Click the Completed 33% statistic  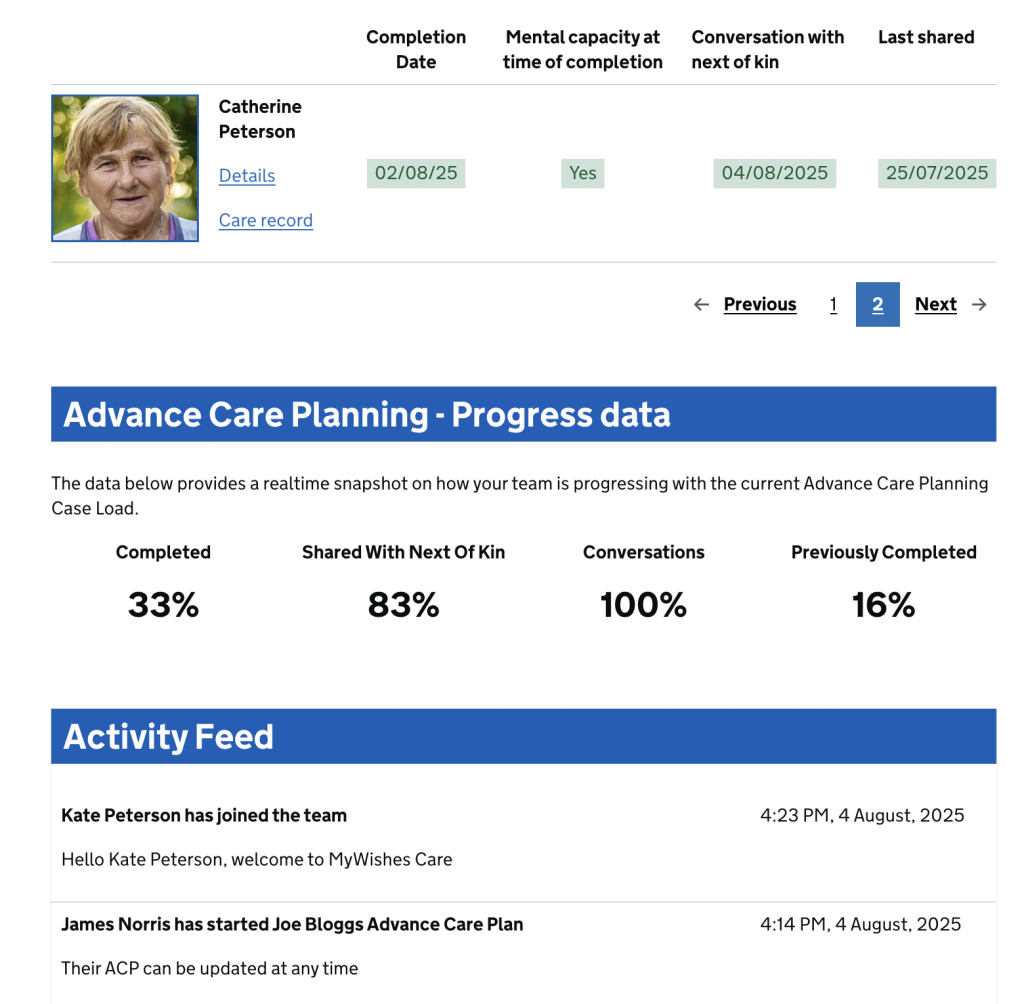[163, 605]
